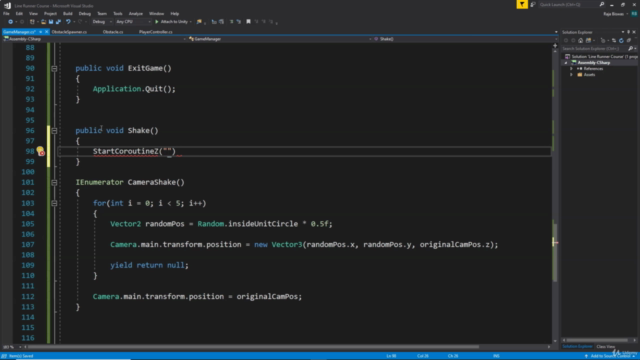
Task: Open the editor zoom percentage dropdown
Action: point(12,347)
